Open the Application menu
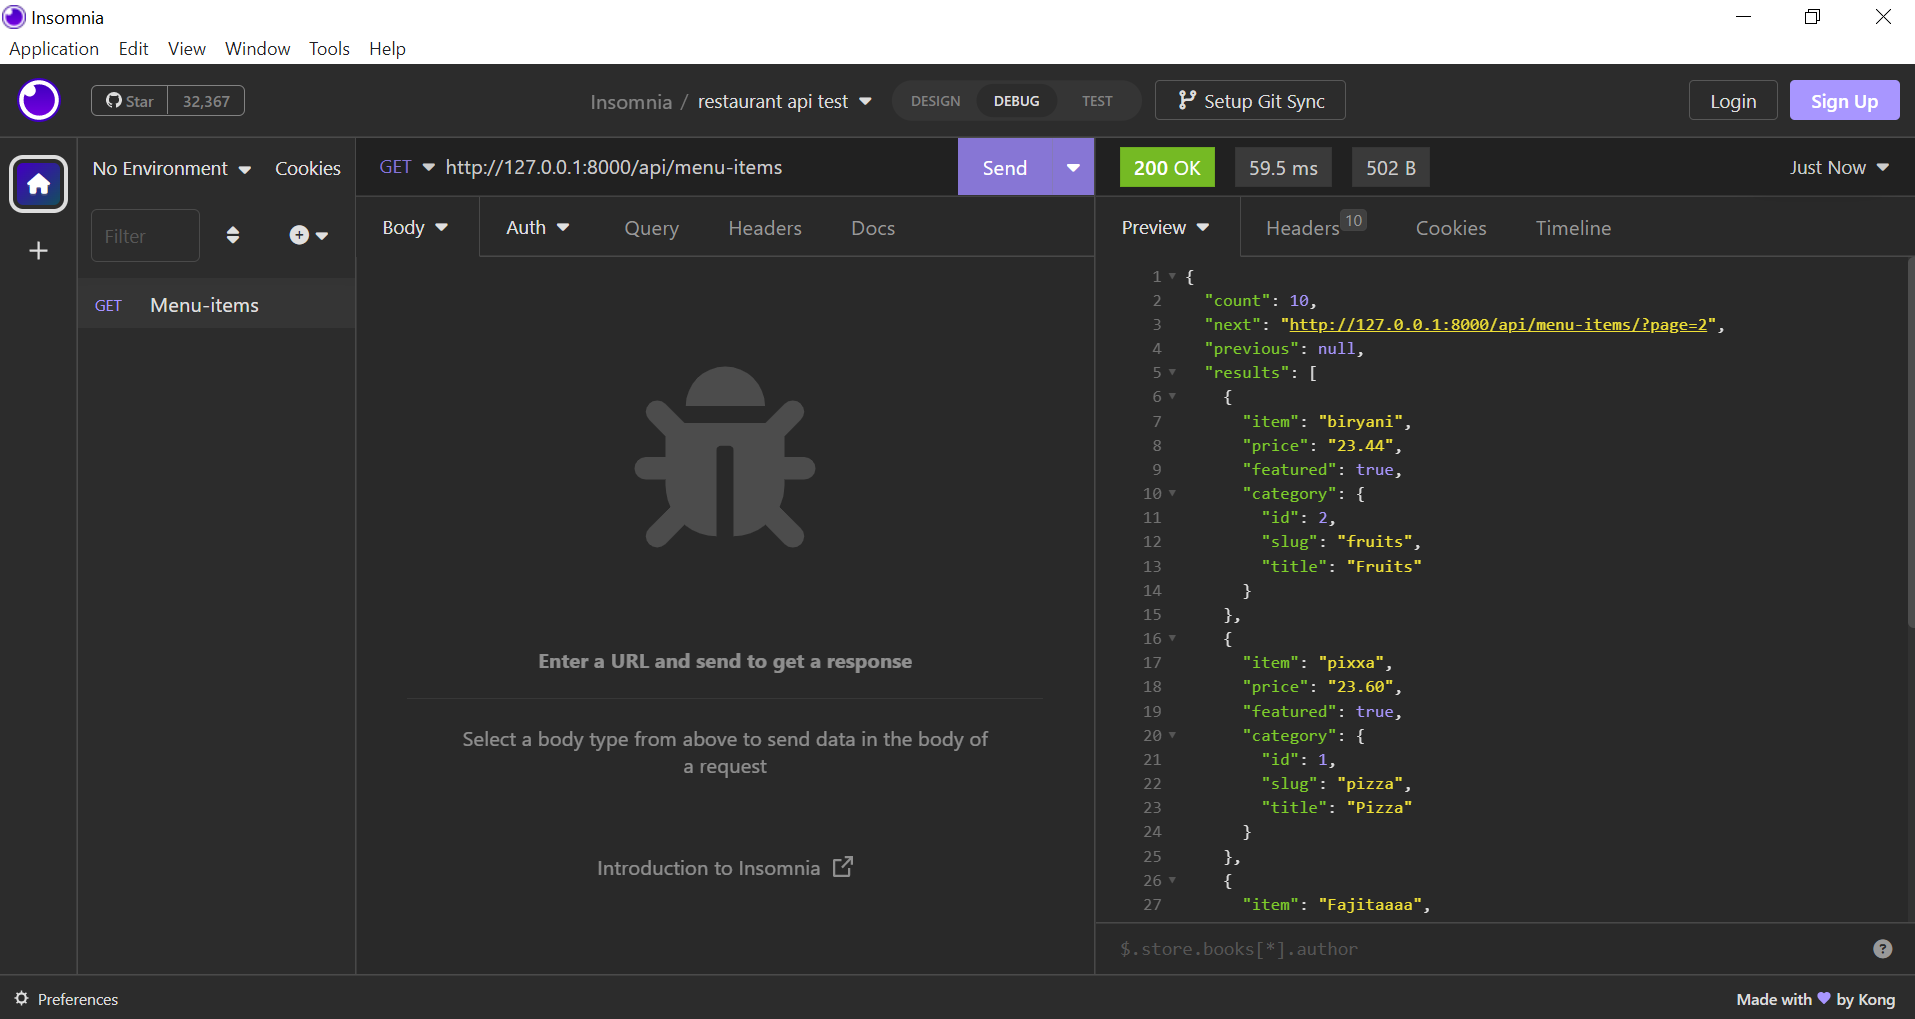1915x1019 pixels. coord(54,48)
